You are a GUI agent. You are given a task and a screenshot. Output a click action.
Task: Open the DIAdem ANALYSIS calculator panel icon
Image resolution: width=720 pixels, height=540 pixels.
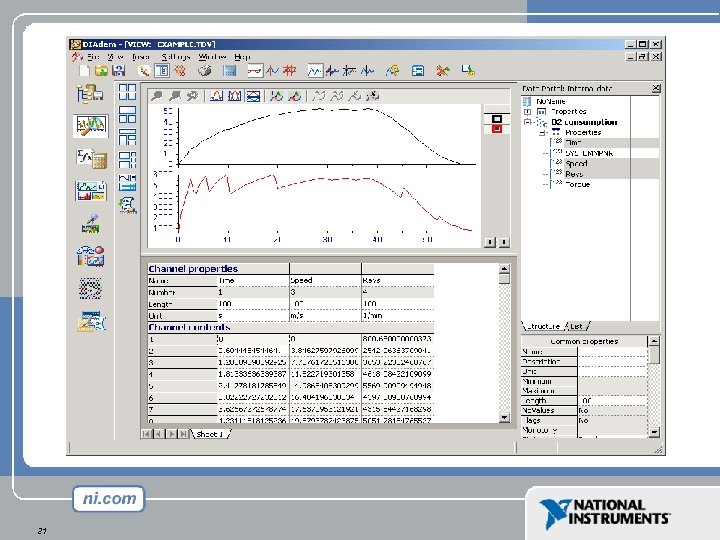[x=91, y=158]
